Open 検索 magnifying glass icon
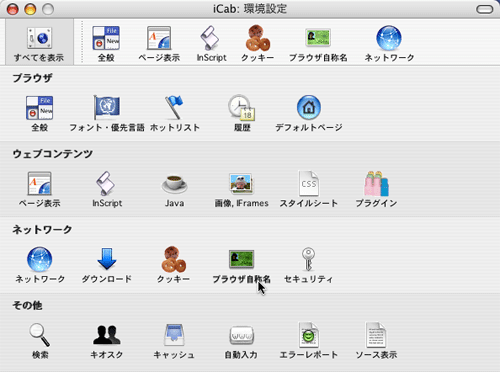Screen dimensions: 500x372 39,335
